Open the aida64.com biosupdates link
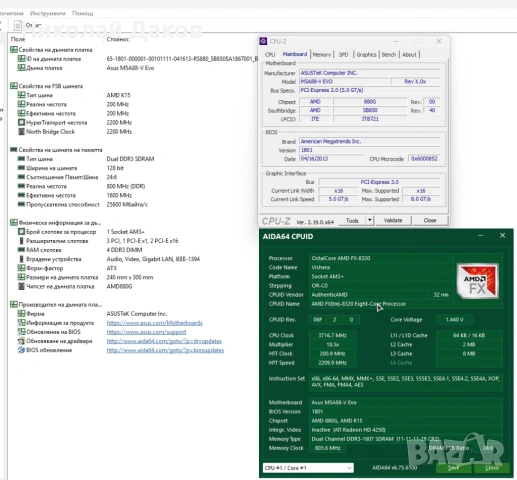517x480 pixels. pyautogui.click(x=165, y=350)
